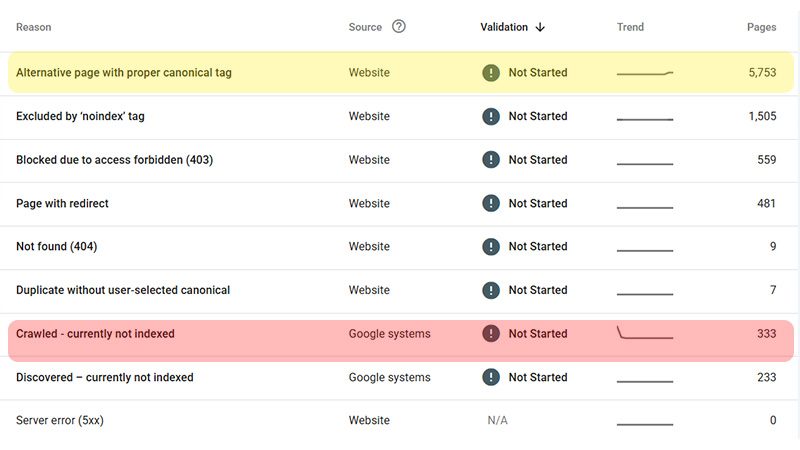Click 'Not Started' text on Page with redirect row
This screenshot has width=800, height=450.
538,204
